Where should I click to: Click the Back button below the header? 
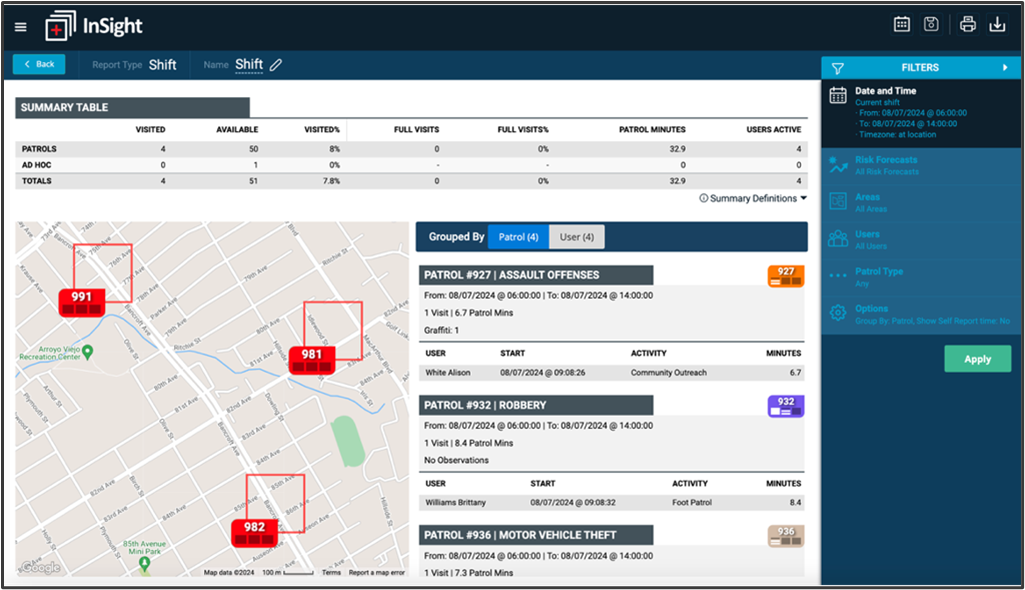coord(39,63)
